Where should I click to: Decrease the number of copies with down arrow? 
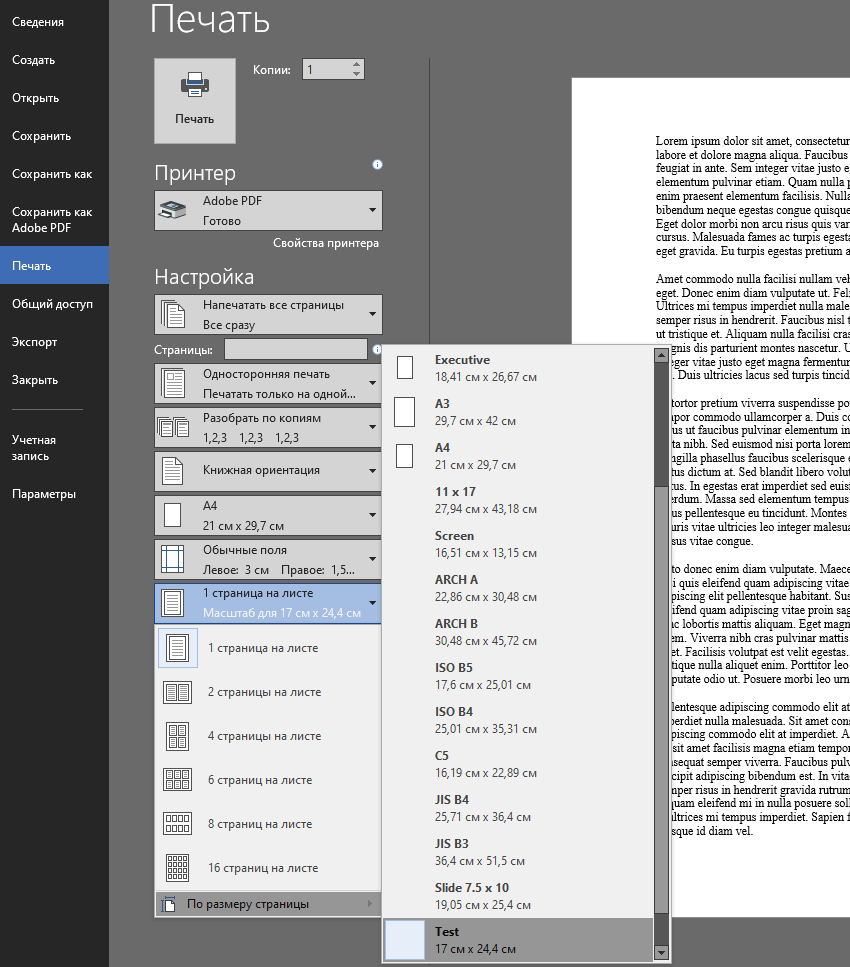[x=357, y=74]
